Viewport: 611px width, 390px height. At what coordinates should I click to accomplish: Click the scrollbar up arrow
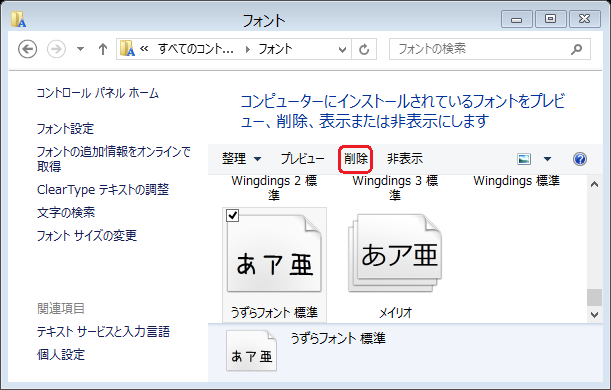pos(594,184)
